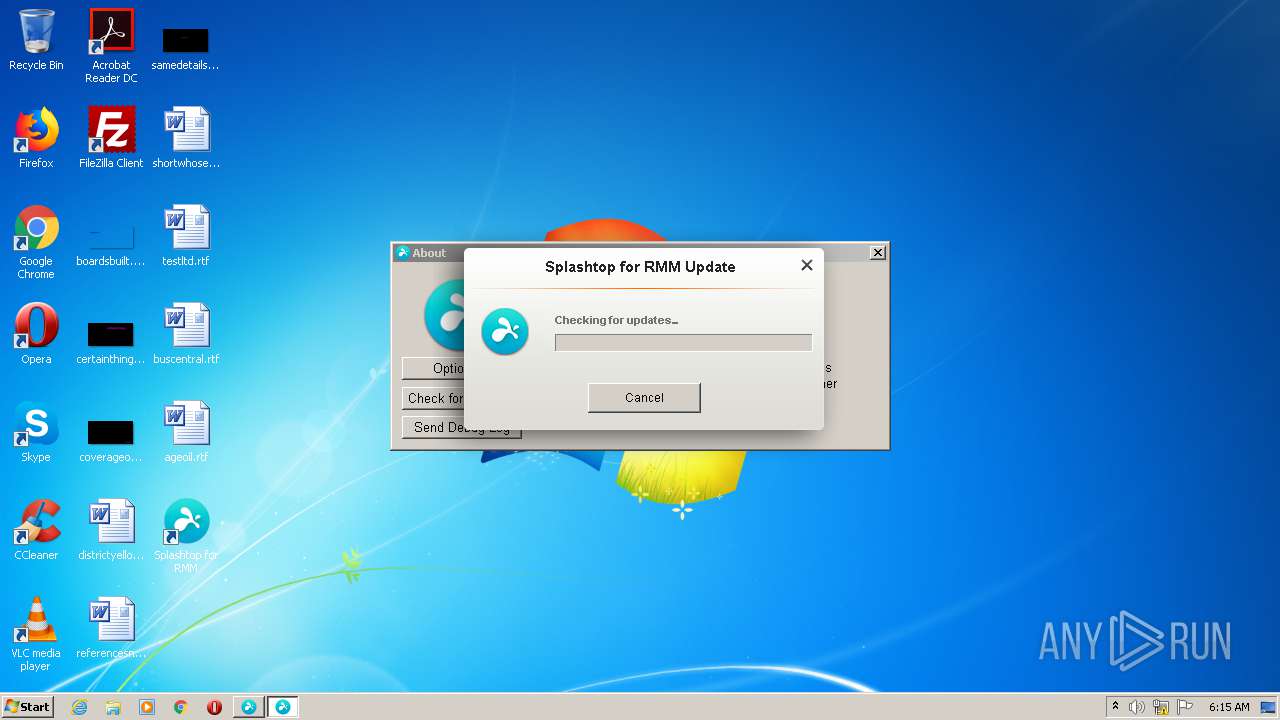Open the Recycle Bin desktop icon
This screenshot has width=1280, height=720.
[x=36, y=41]
